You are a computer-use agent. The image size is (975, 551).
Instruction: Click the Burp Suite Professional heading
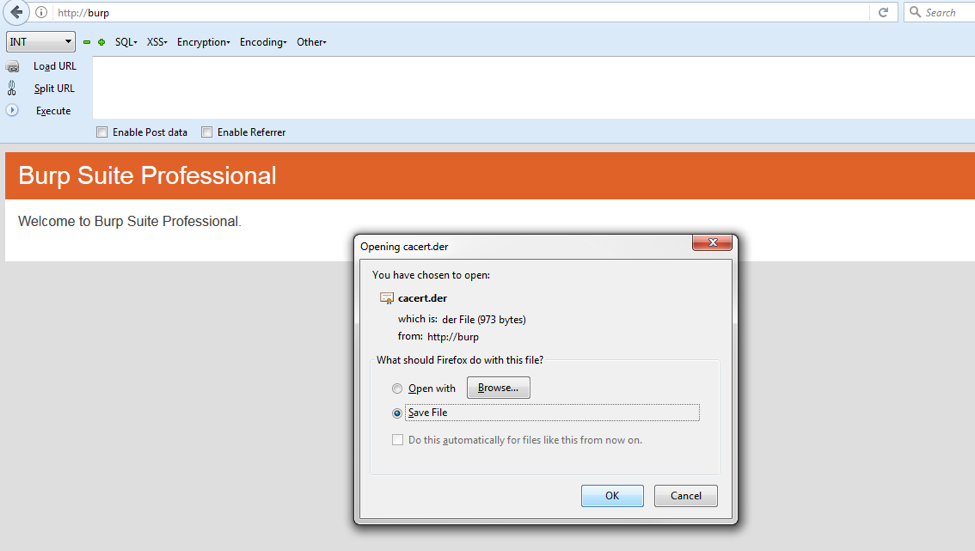click(147, 175)
